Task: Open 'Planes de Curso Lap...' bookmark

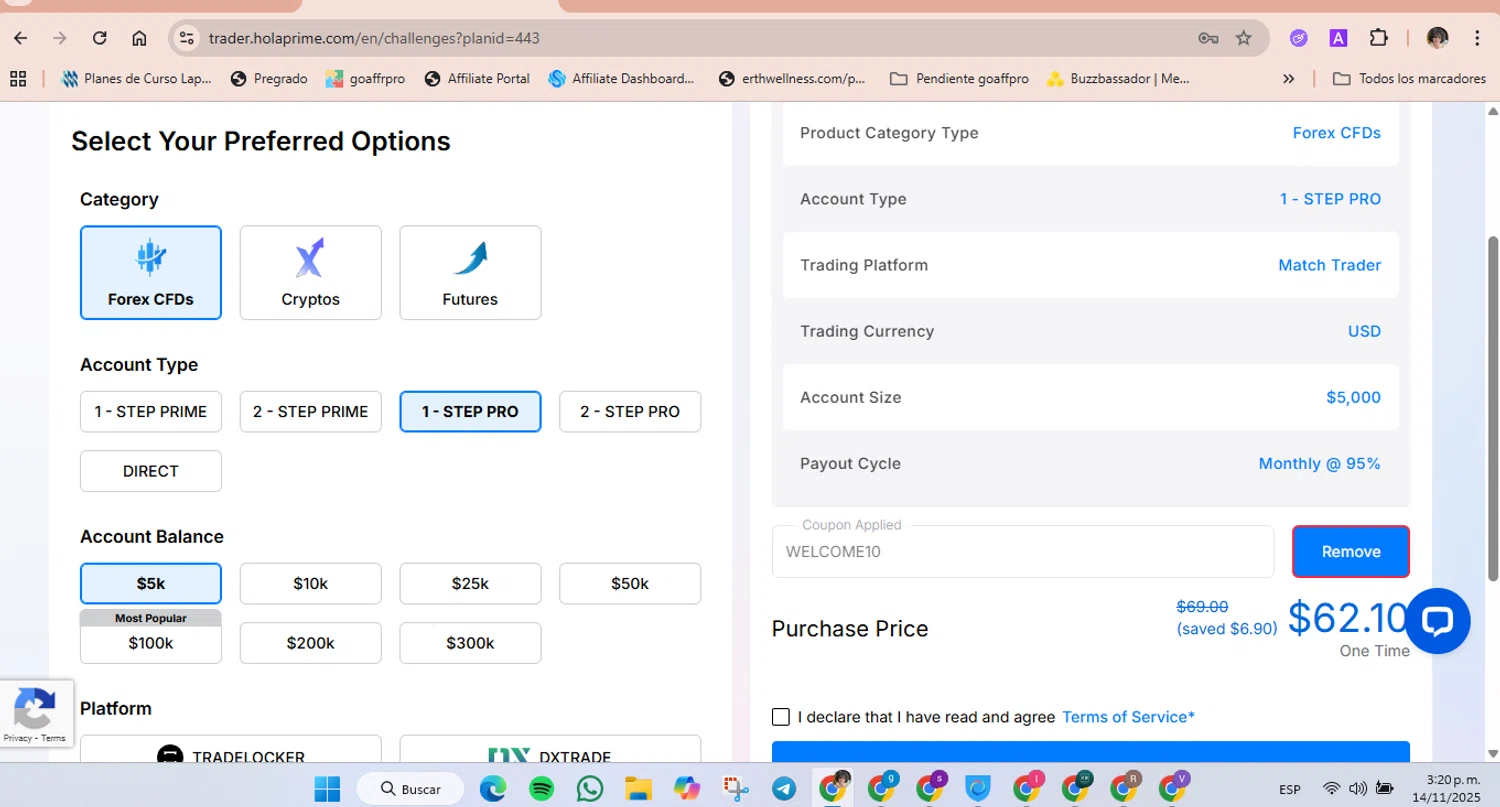Action: (136, 78)
